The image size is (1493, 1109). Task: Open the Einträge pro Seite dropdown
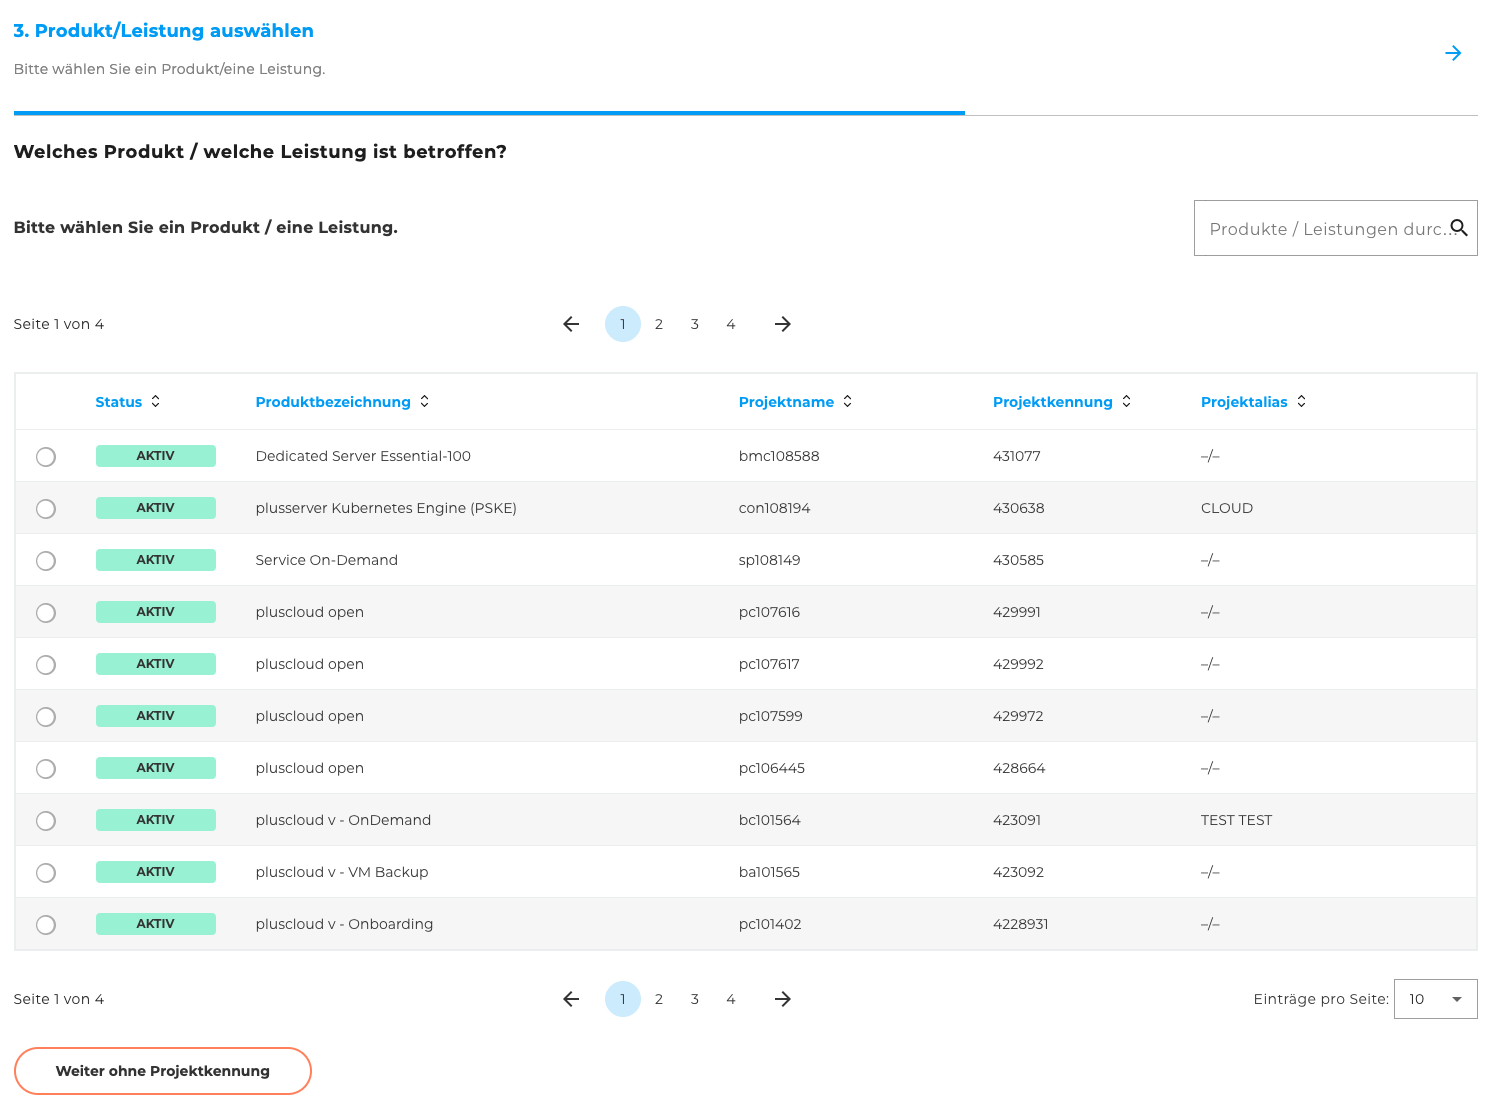(1435, 999)
